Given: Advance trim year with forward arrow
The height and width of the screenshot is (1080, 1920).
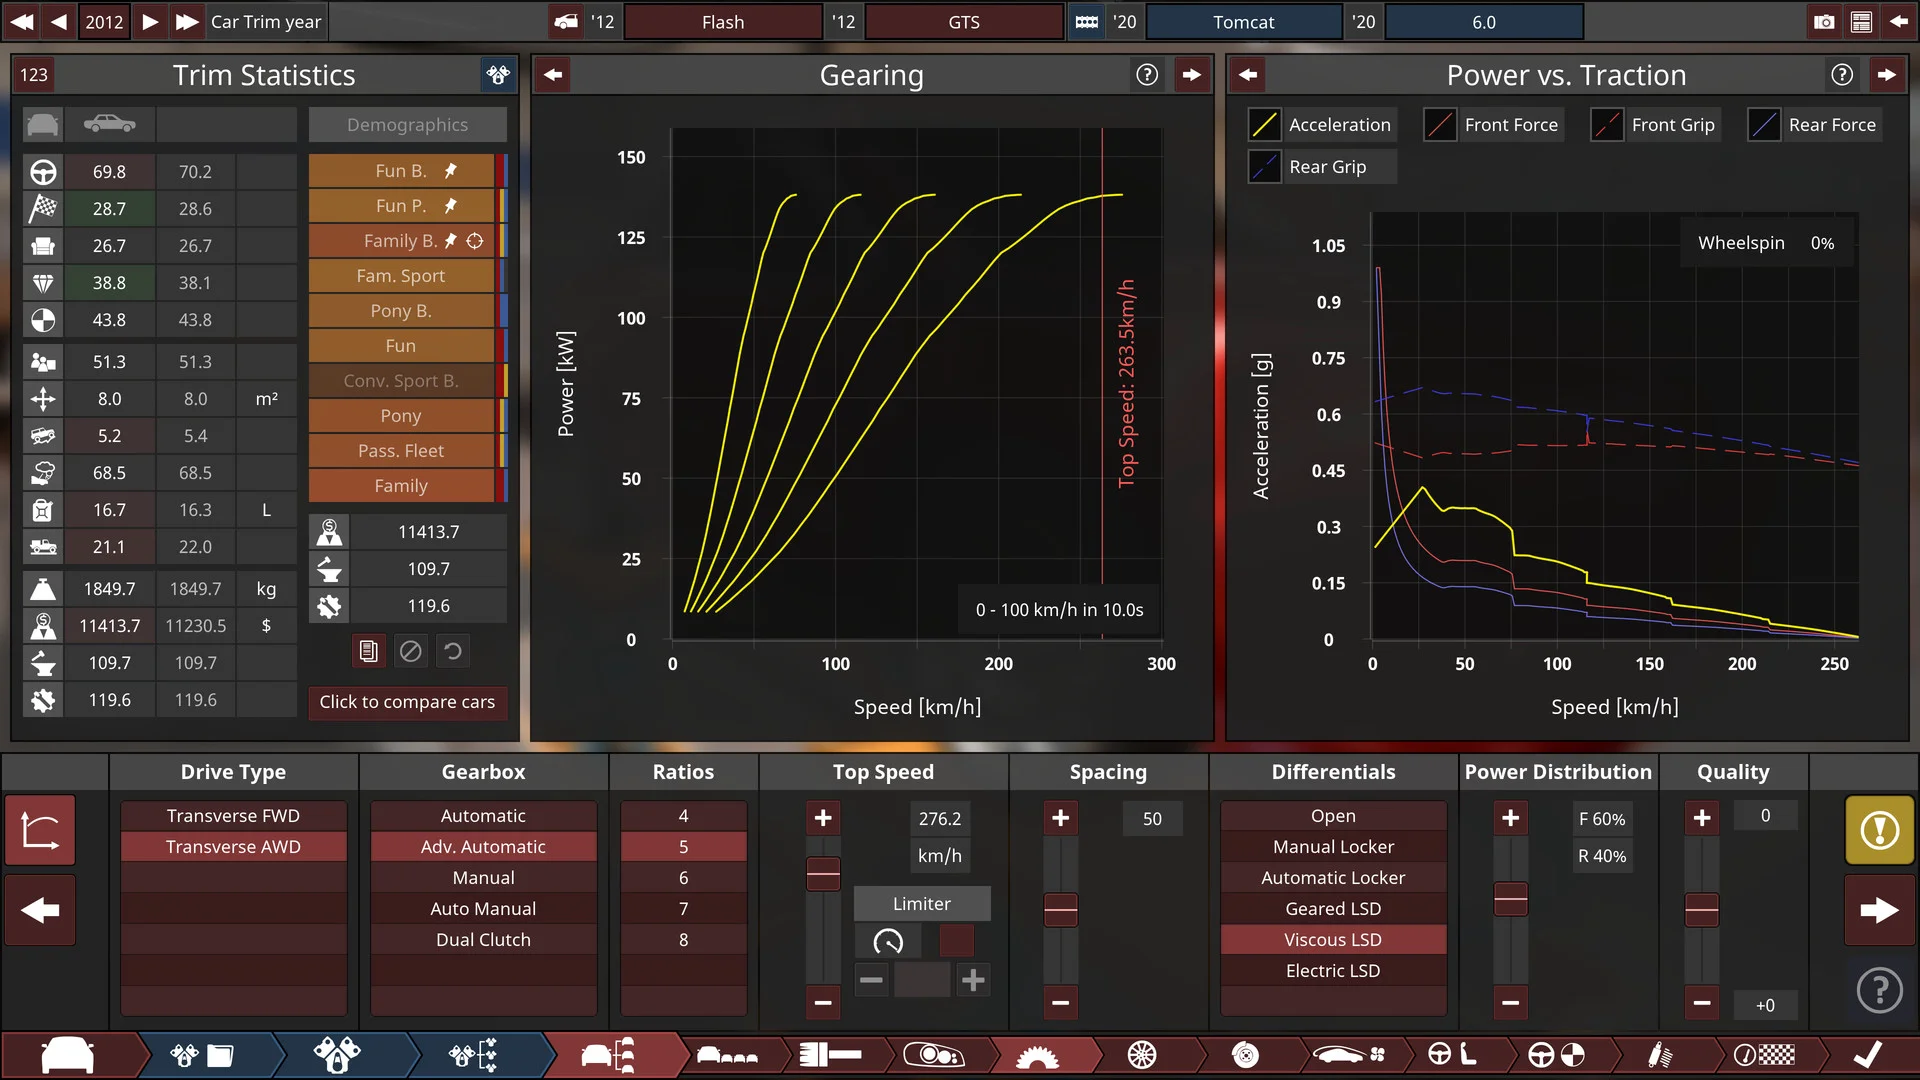Looking at the screenshot, I should click(150, 22).
